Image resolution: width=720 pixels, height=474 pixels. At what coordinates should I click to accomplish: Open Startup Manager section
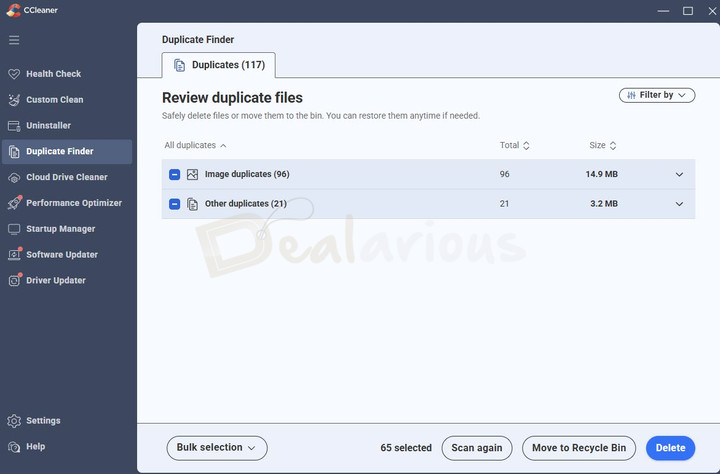pyautogui.click(x=67, y=229)
